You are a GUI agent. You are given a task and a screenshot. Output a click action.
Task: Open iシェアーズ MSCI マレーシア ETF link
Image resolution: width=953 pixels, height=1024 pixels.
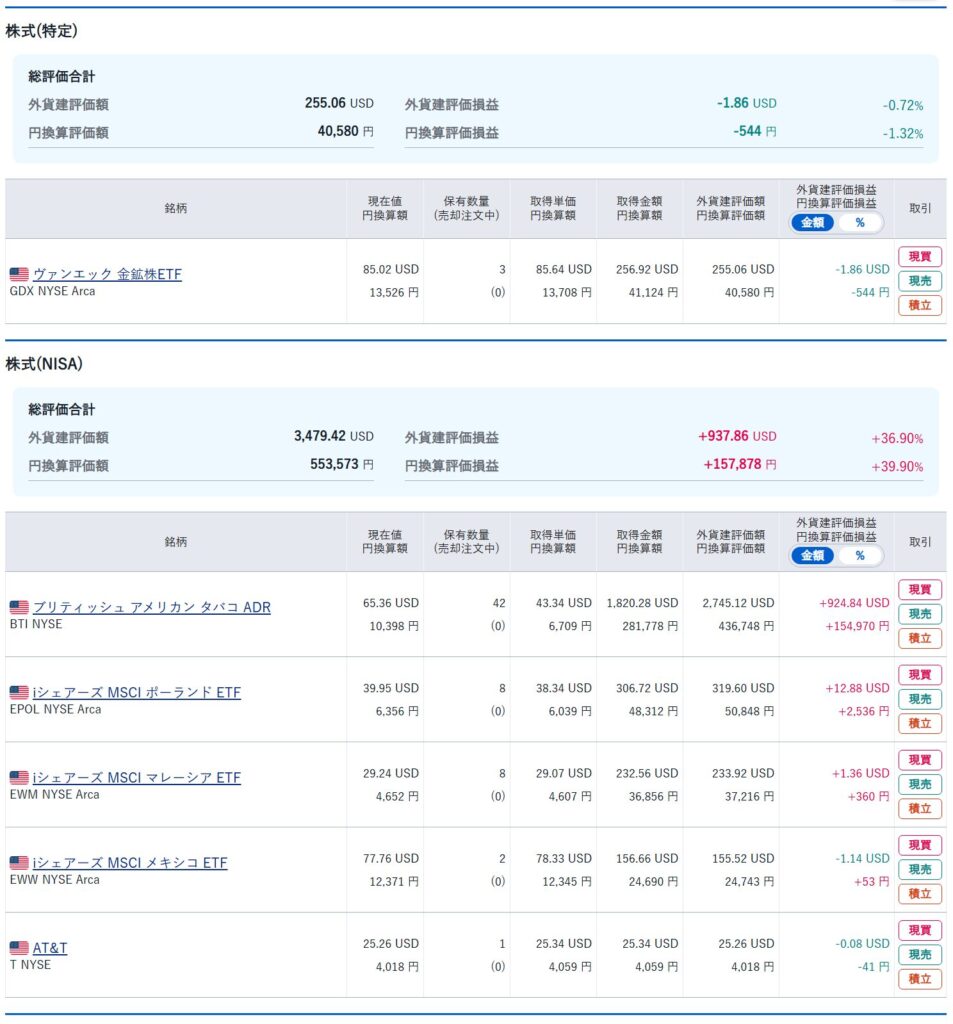(x=137, y=778)
